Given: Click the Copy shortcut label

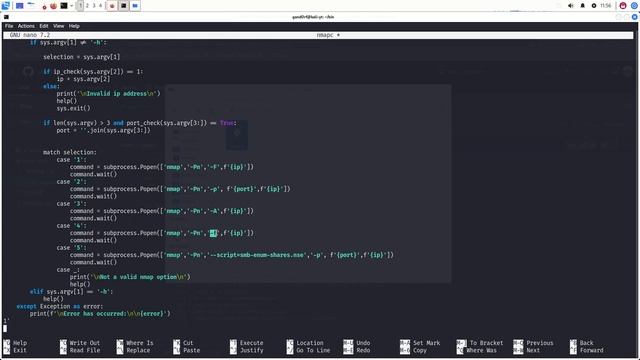Looking at the screenshot, I should pyautogui.click(x=420, y=350).
